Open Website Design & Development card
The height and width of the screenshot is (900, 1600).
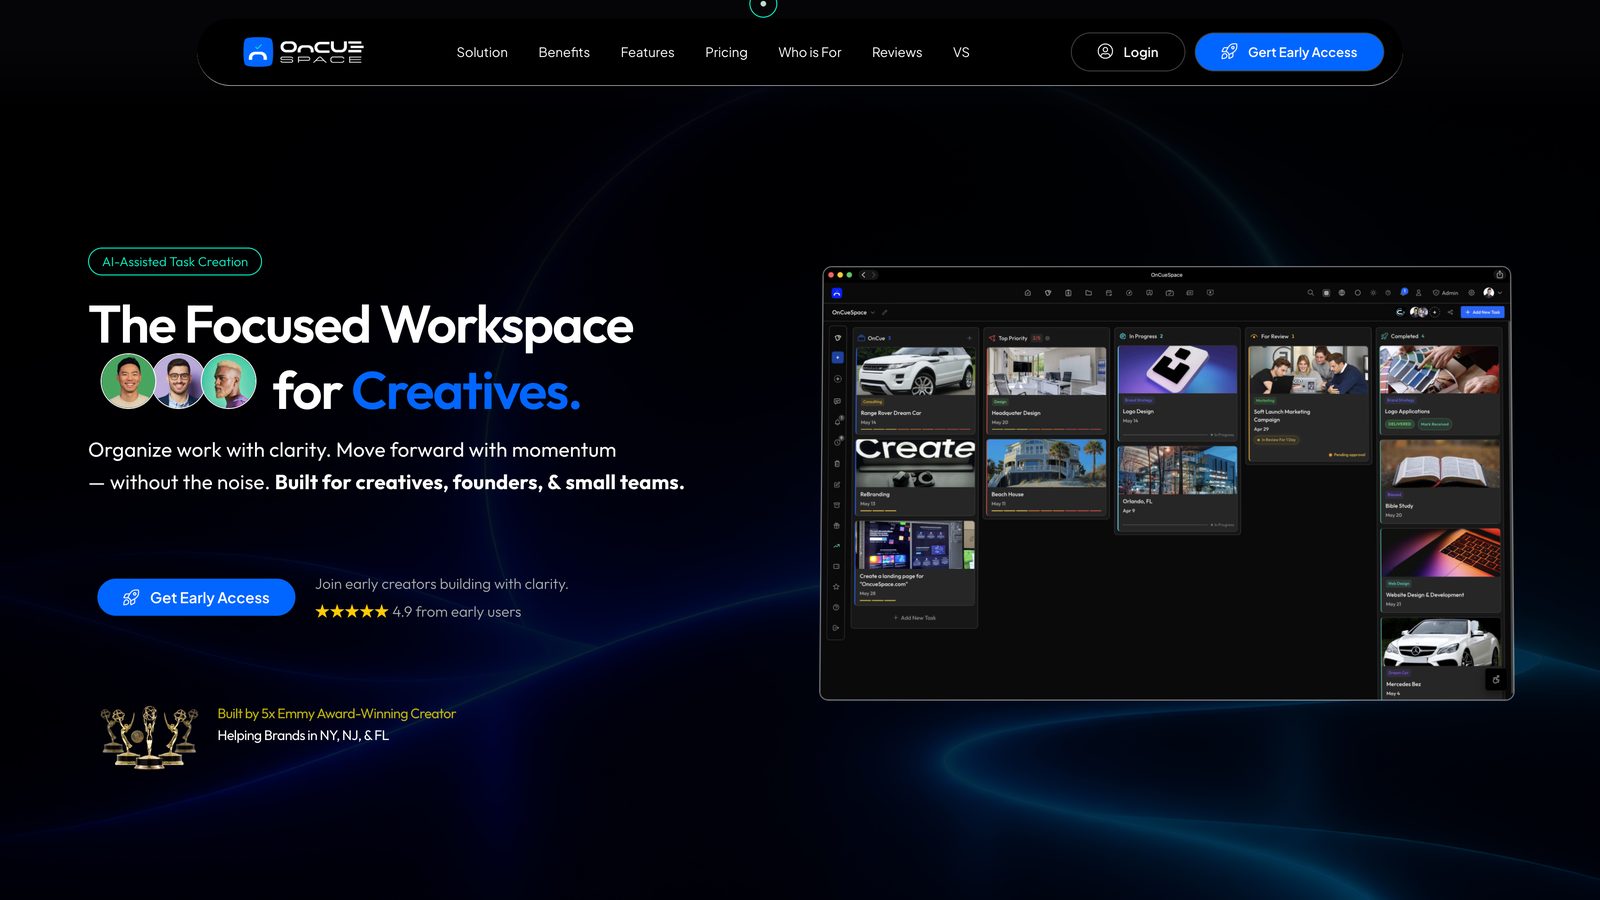pyautogui.click(x=1440, y=569)
